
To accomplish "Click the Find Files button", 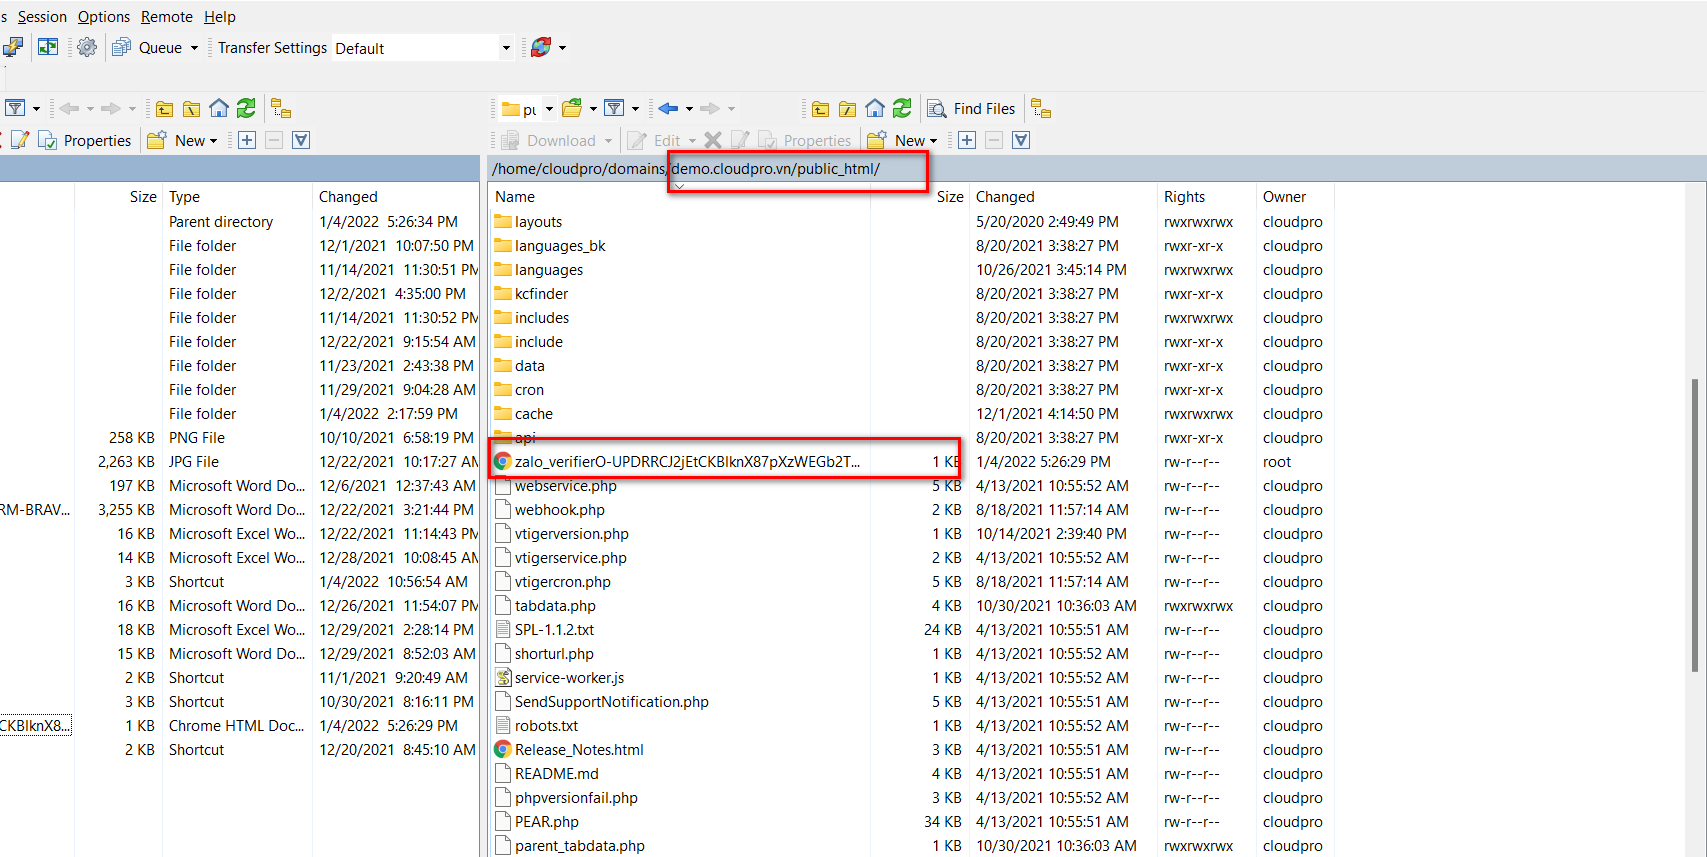I will pyautogui.click(x=971, y=109).
